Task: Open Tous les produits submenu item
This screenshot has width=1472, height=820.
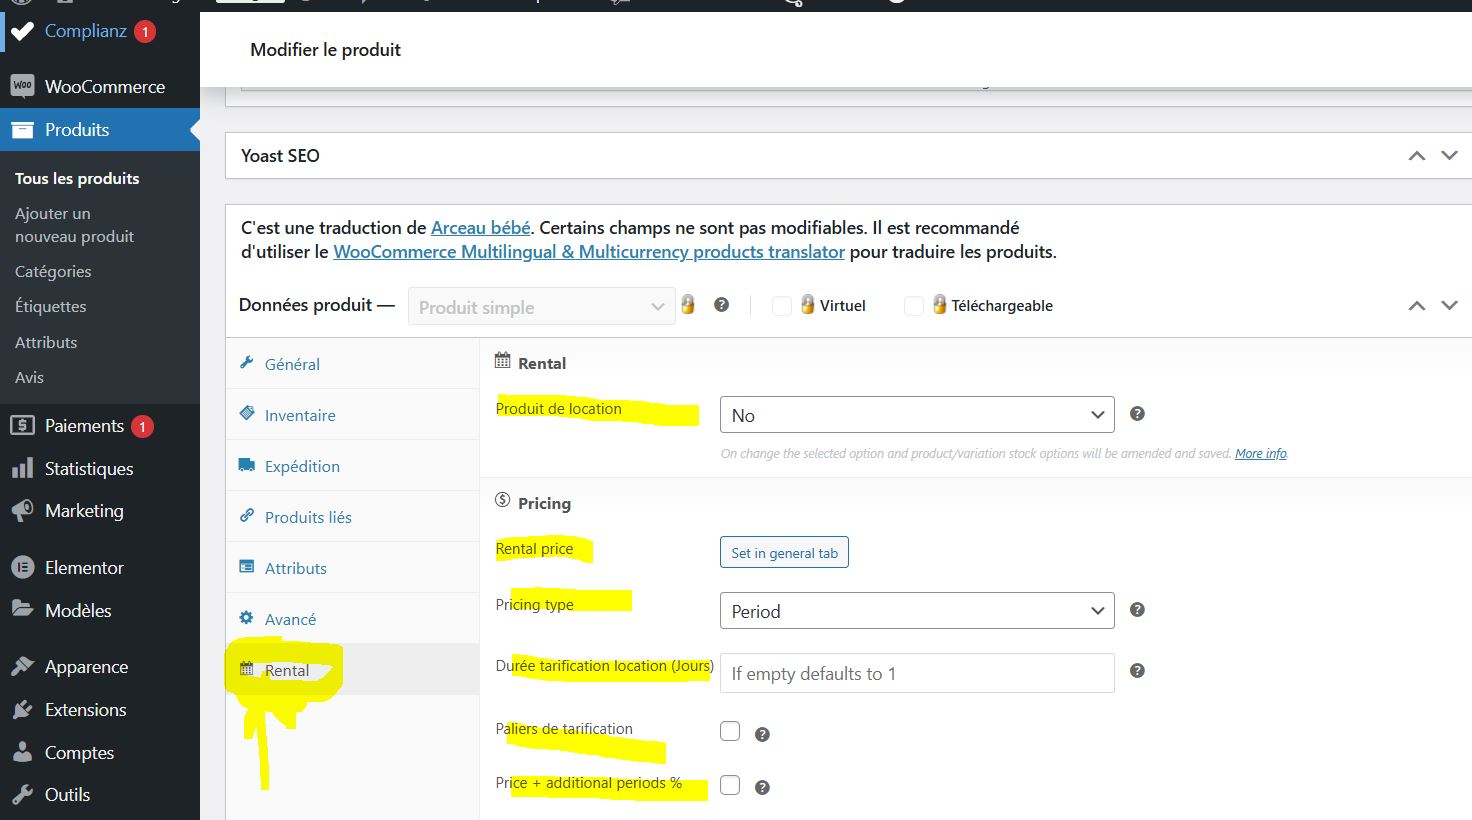Action: 77,179
